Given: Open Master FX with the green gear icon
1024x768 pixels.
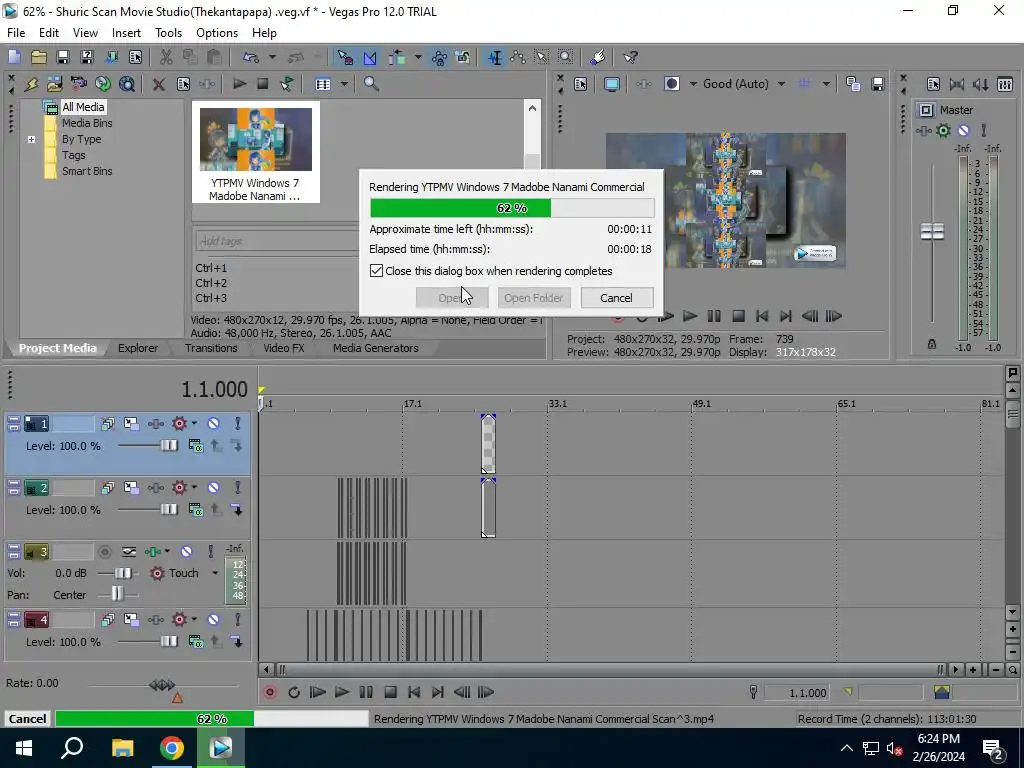Looking at the screenshot, I should point(943,131).
